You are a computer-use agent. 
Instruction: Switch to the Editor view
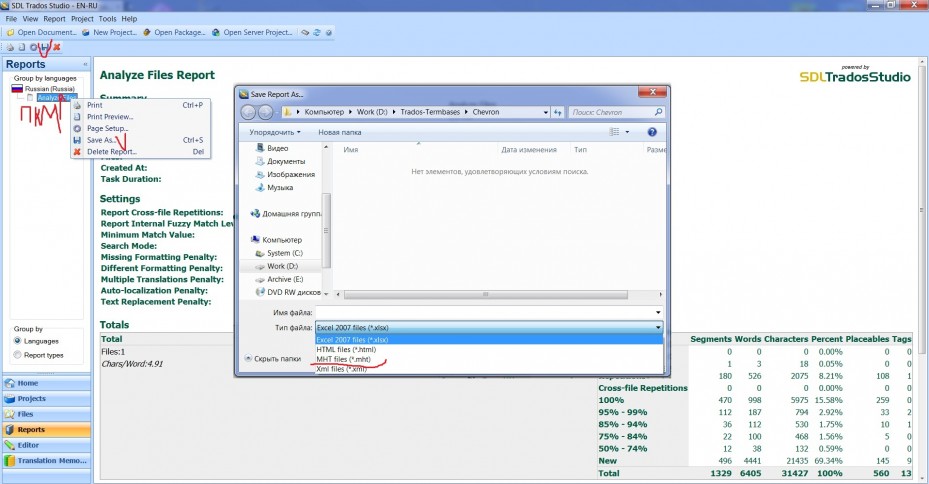[x=46, y=445]
